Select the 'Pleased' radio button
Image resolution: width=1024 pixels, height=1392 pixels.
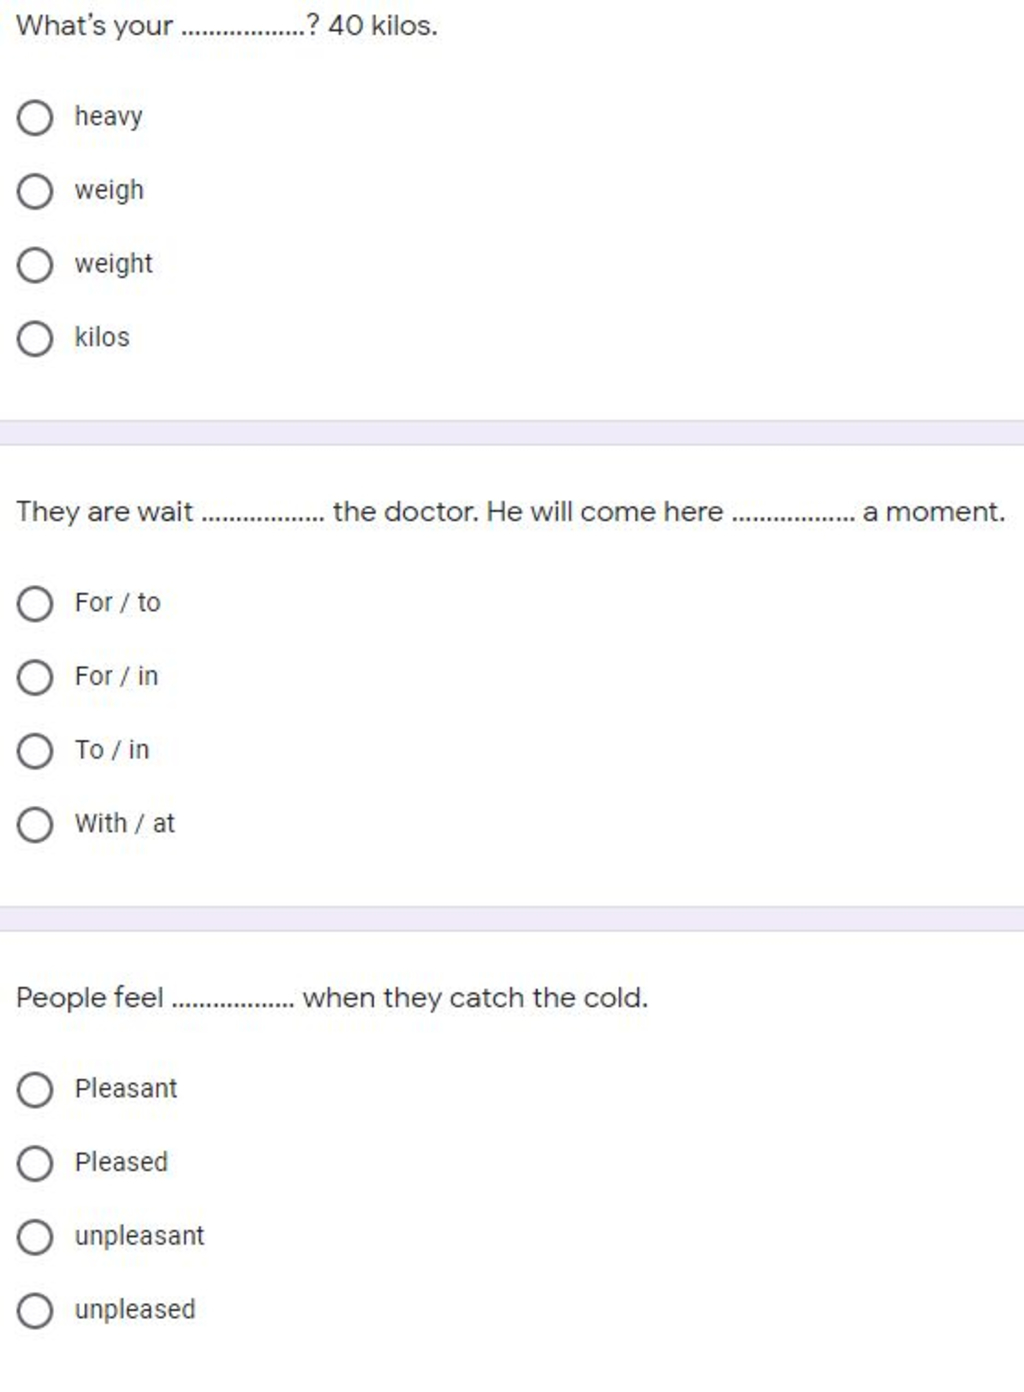click(x=35, y=1163)
